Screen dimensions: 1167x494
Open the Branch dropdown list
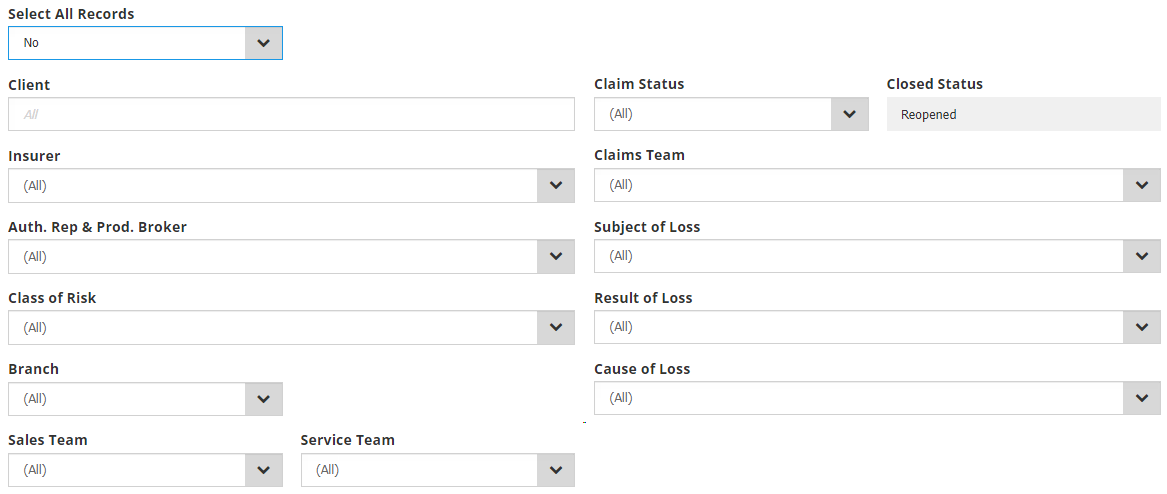click(x=145, y=399)
